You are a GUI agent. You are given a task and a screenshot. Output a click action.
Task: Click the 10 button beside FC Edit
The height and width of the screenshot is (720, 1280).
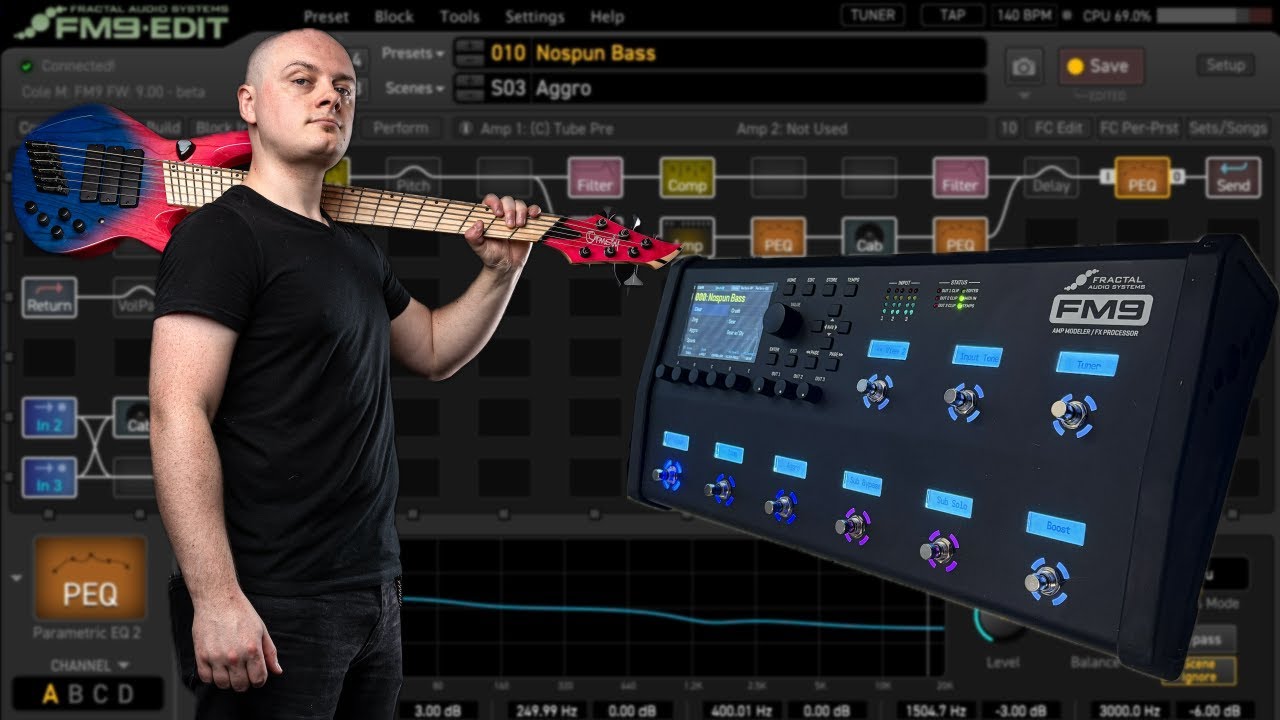click(x=1008, y=128)
